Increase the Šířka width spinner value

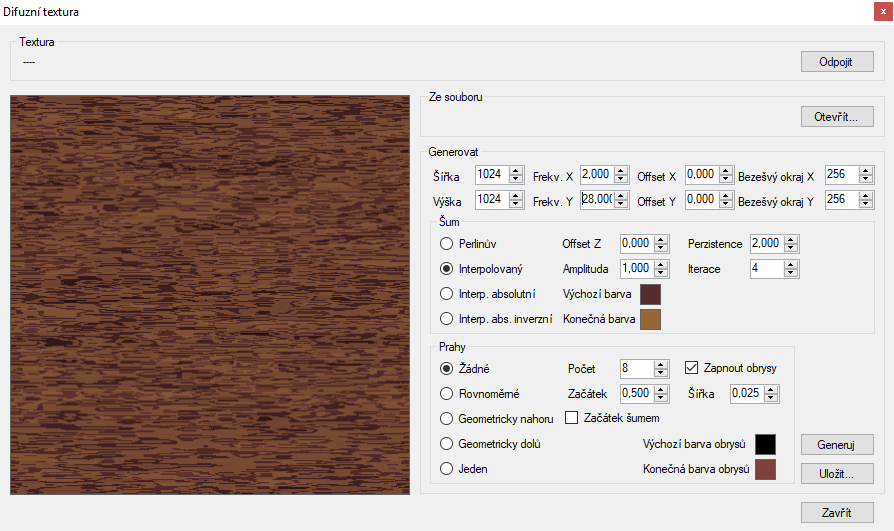516,170
